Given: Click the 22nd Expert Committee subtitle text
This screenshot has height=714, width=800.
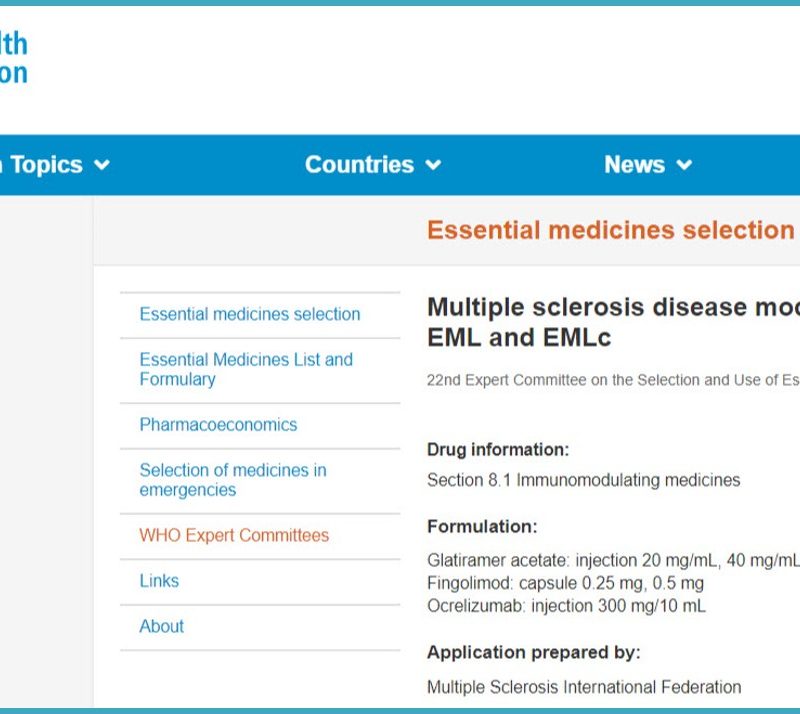Looking at the screenshot, I should click(612, 381).
